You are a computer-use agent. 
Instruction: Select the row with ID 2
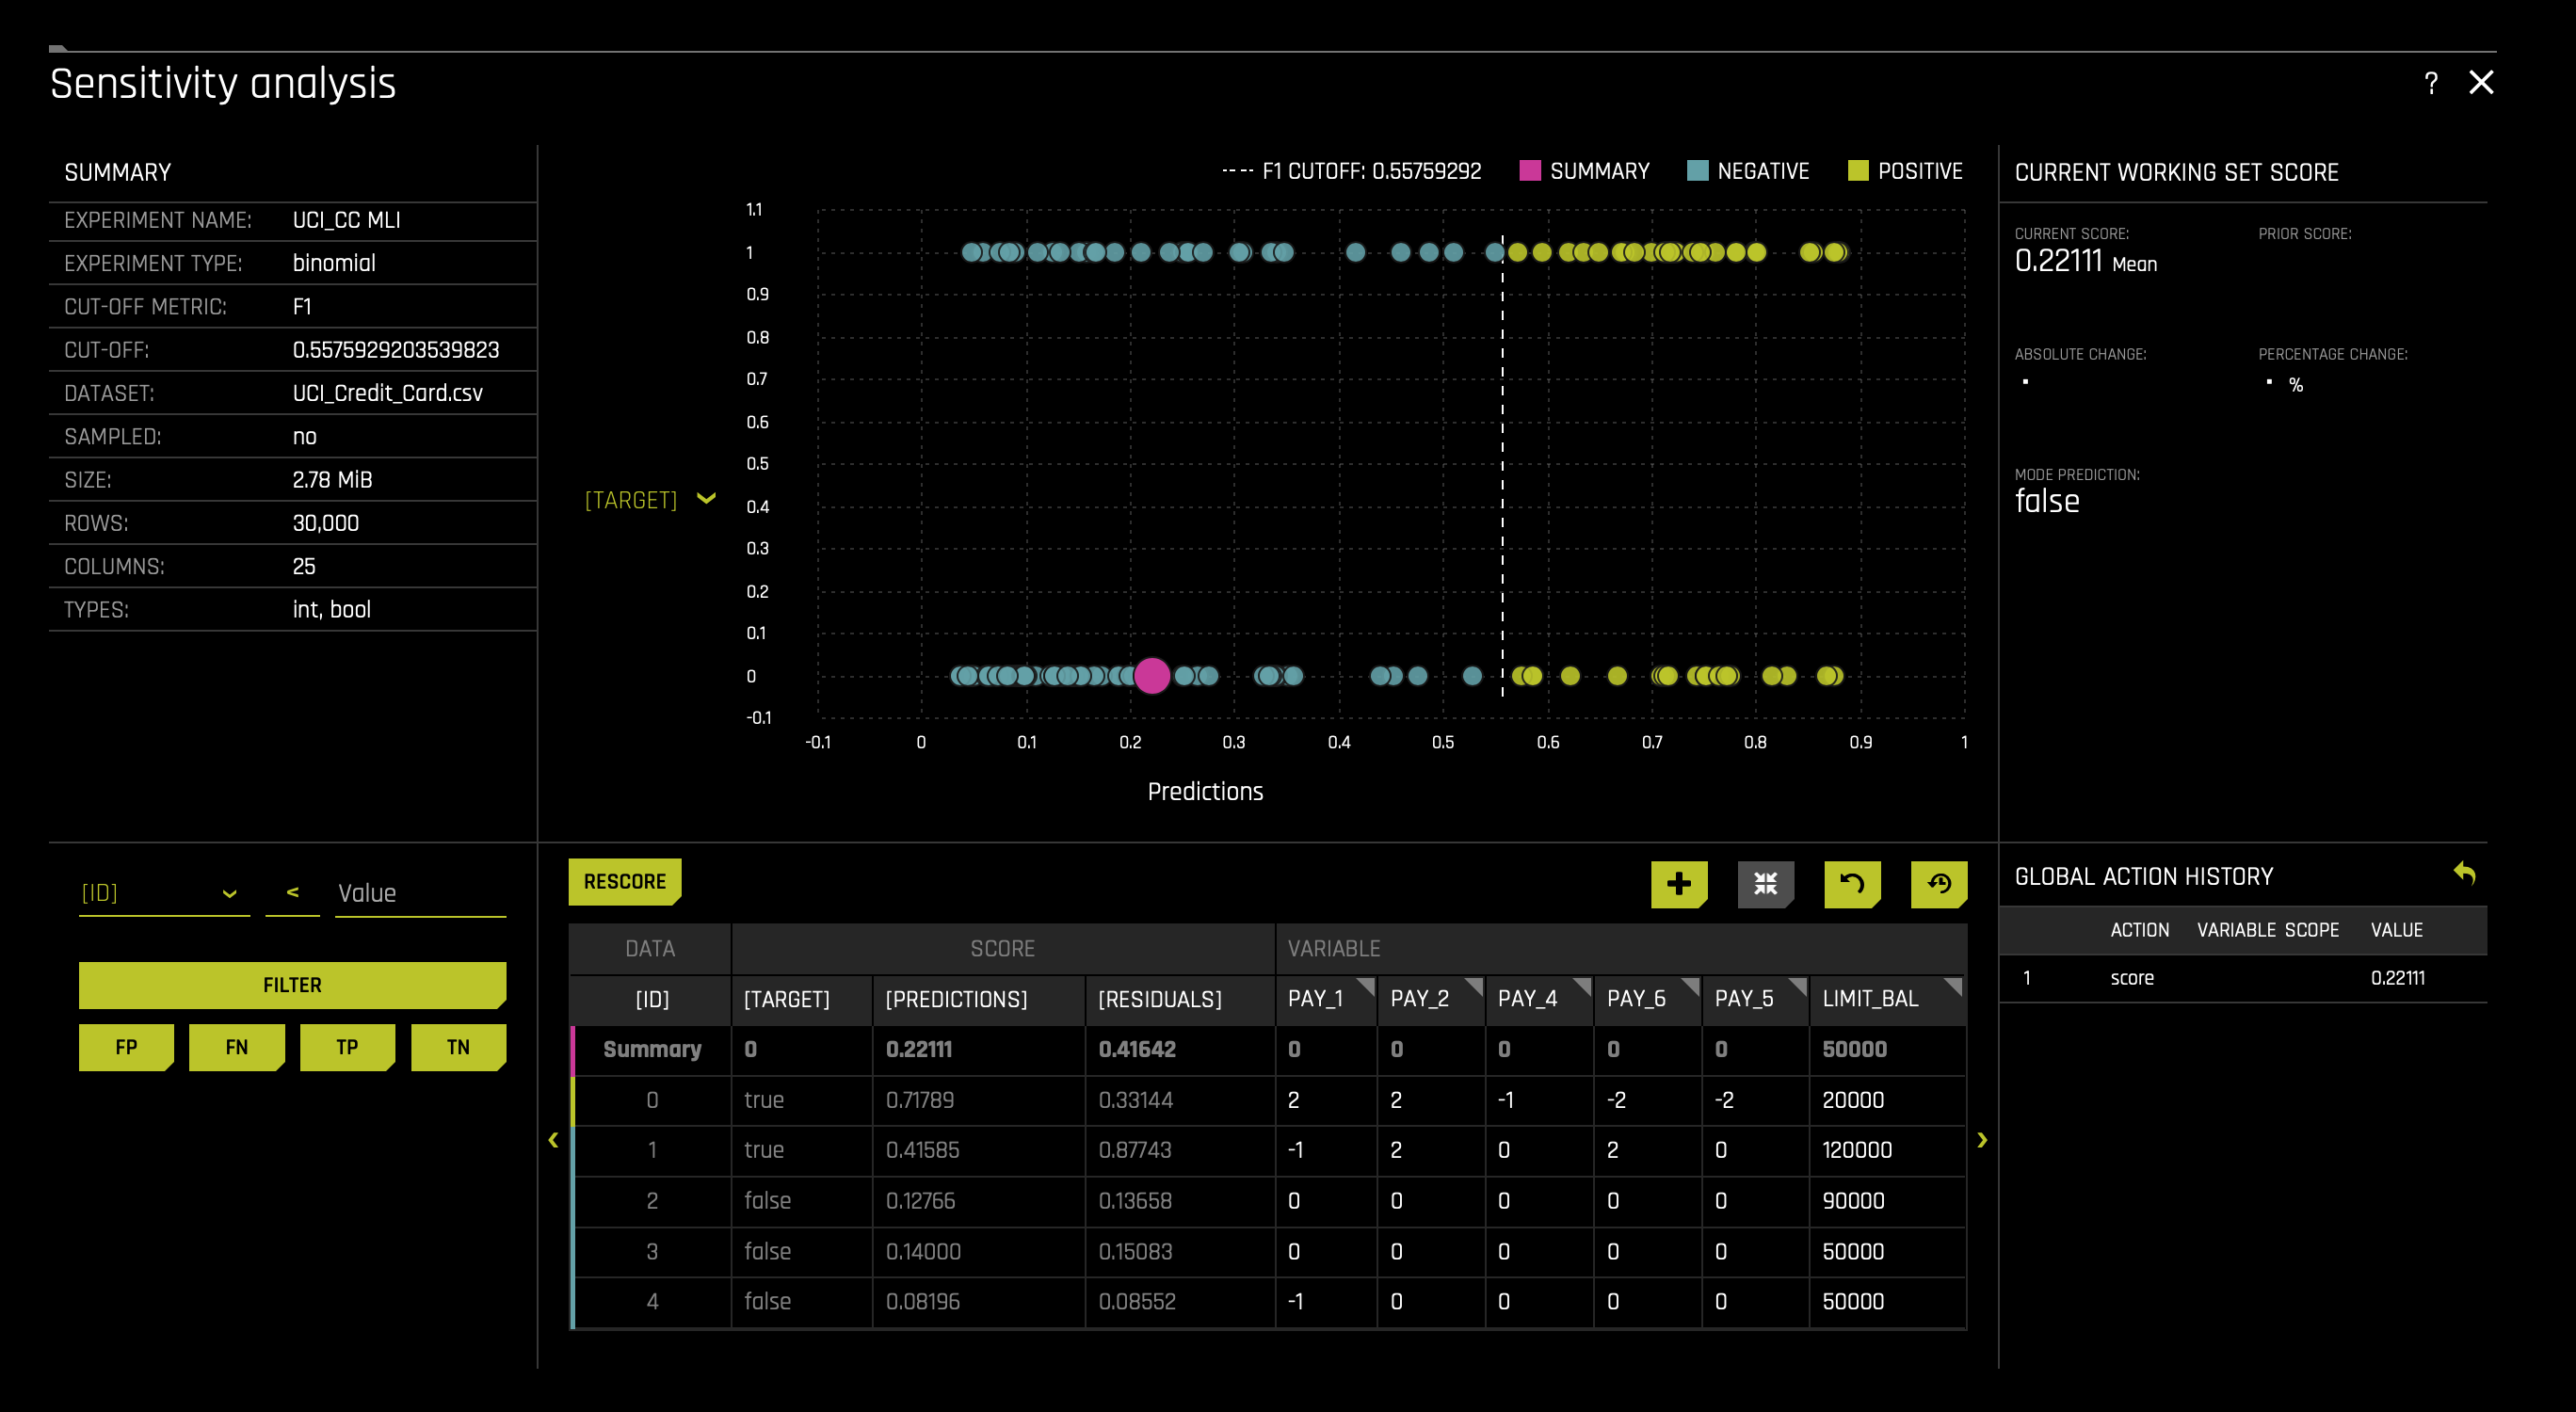point(1268,1201)
